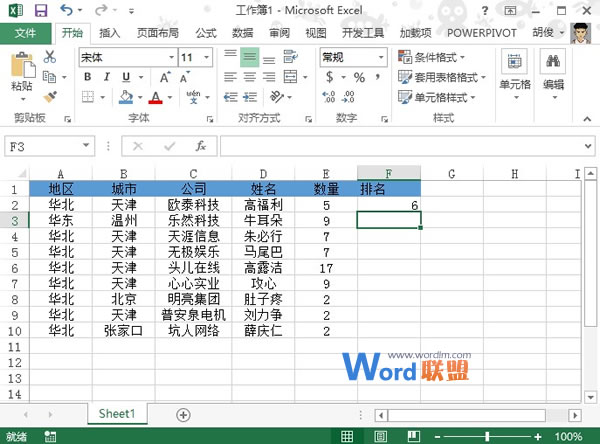Toggle bold formatting

pyautogui.click(x=88, y=77)
